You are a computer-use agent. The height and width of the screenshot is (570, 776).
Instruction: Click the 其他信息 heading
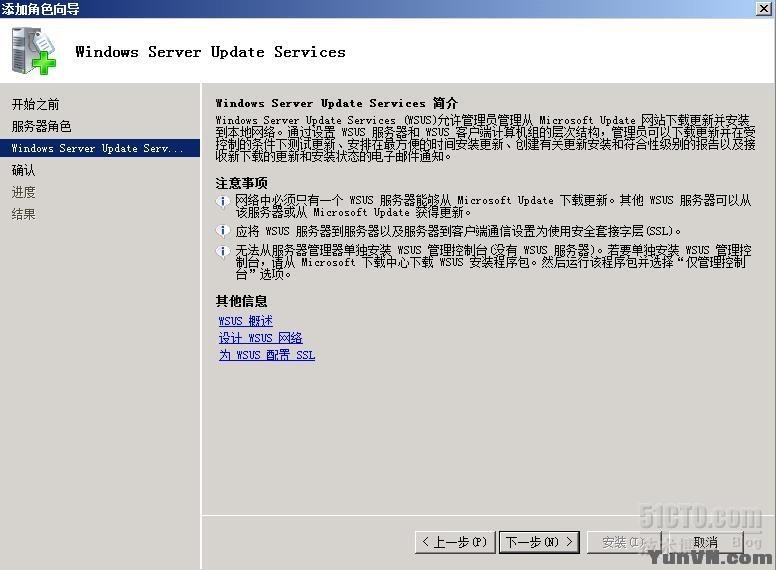pyautogui.click(x=242, y=301)
